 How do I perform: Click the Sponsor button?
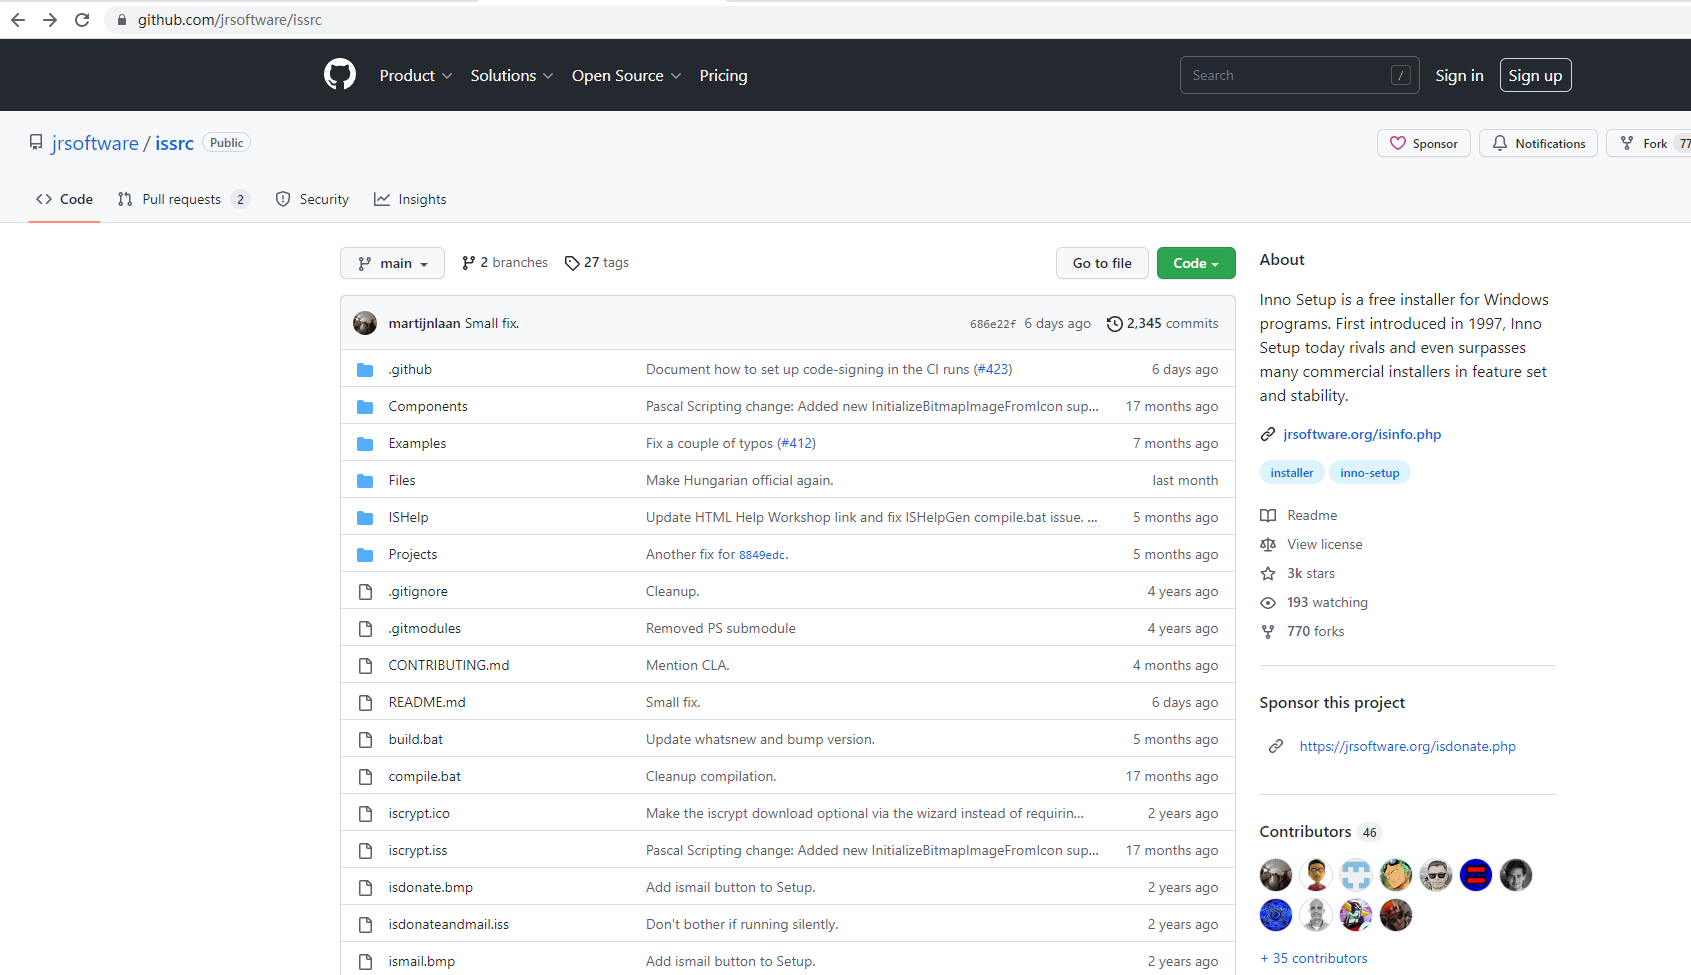tap(1424, 144)
